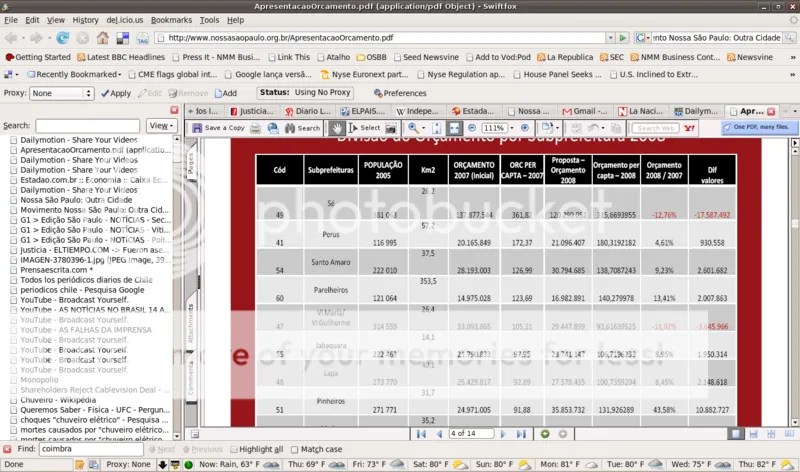Expand Recently Bookmarked dropdown
Viewport: 800px width, 472px height.
[74, 74]
